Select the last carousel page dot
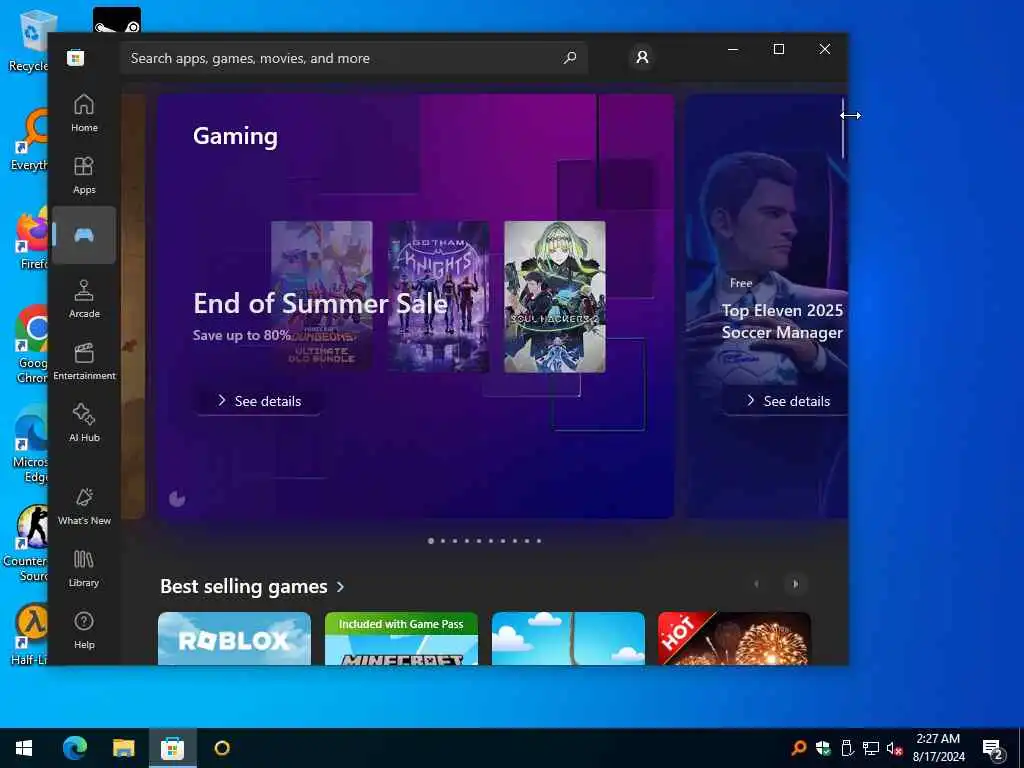This screenshot has width=1024, height=768. [x=539, y=541]
